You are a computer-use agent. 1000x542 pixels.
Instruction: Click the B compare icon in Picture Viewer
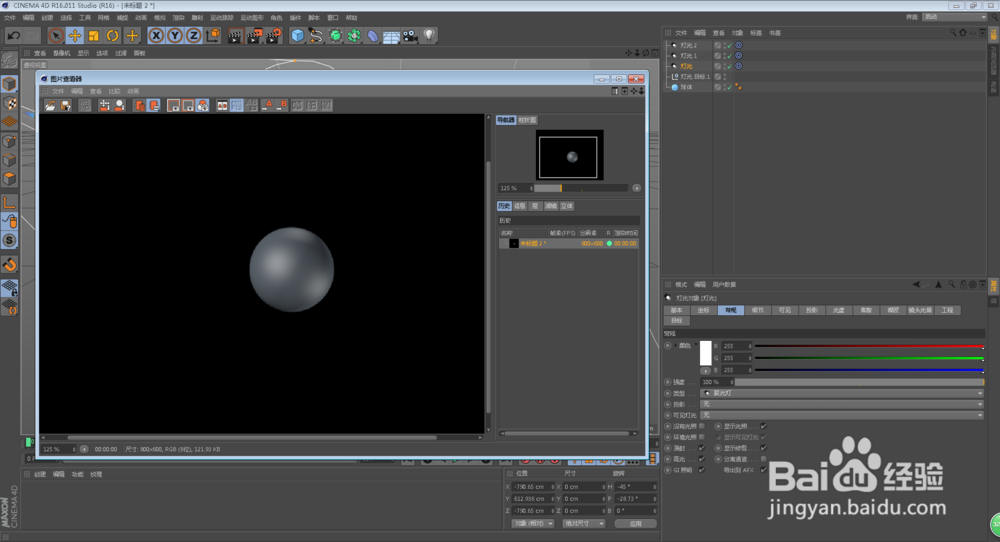pos(282,105)
